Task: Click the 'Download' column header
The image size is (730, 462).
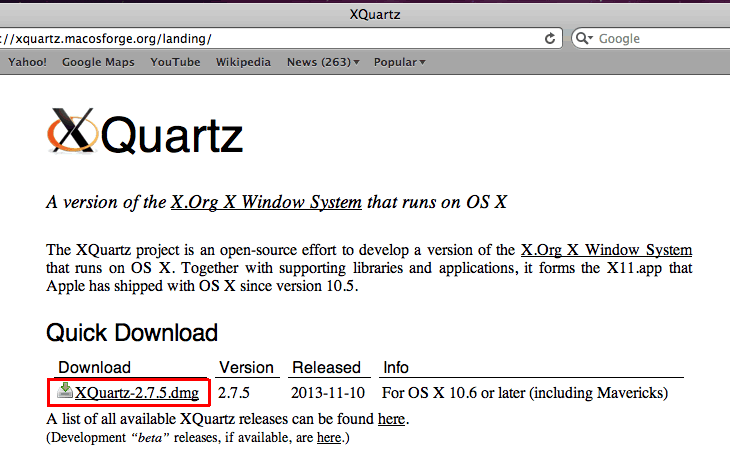Action: 95,367
